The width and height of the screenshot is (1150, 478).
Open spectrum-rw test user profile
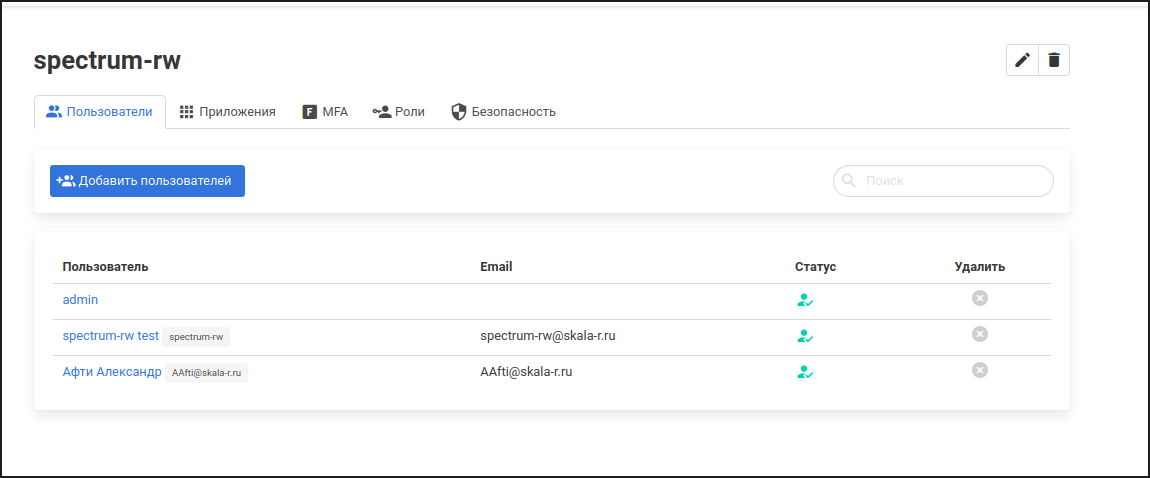coord(110,336)
